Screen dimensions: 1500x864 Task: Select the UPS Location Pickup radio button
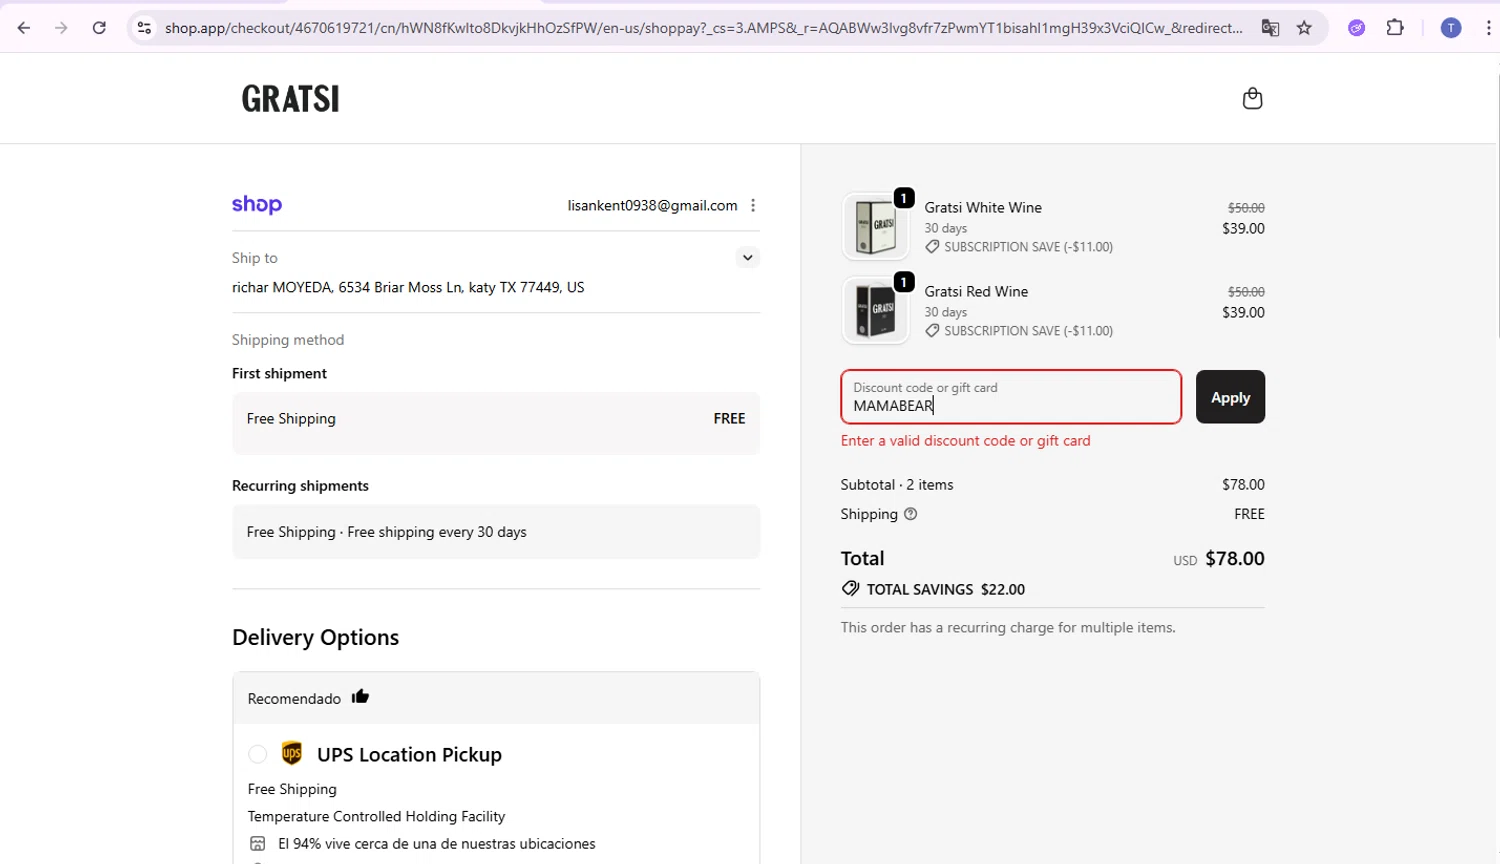point(257,754)
